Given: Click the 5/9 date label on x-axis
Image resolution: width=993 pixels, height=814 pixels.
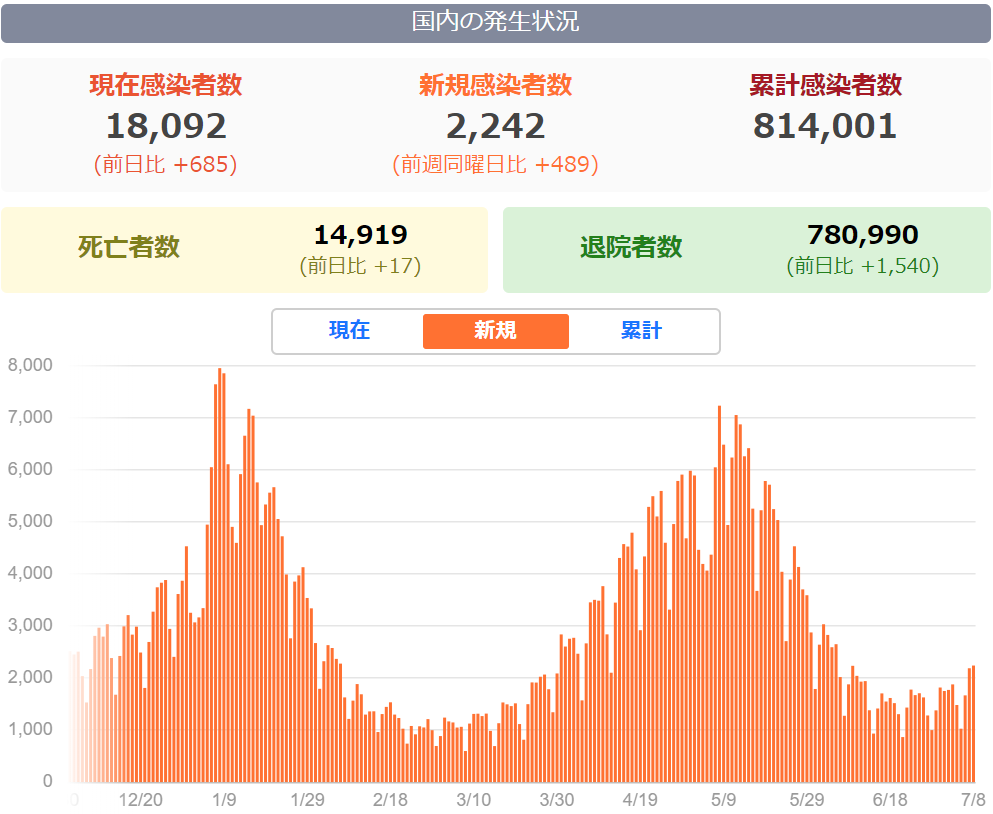Looking at the screenshot, I should (x=724, y=800).
